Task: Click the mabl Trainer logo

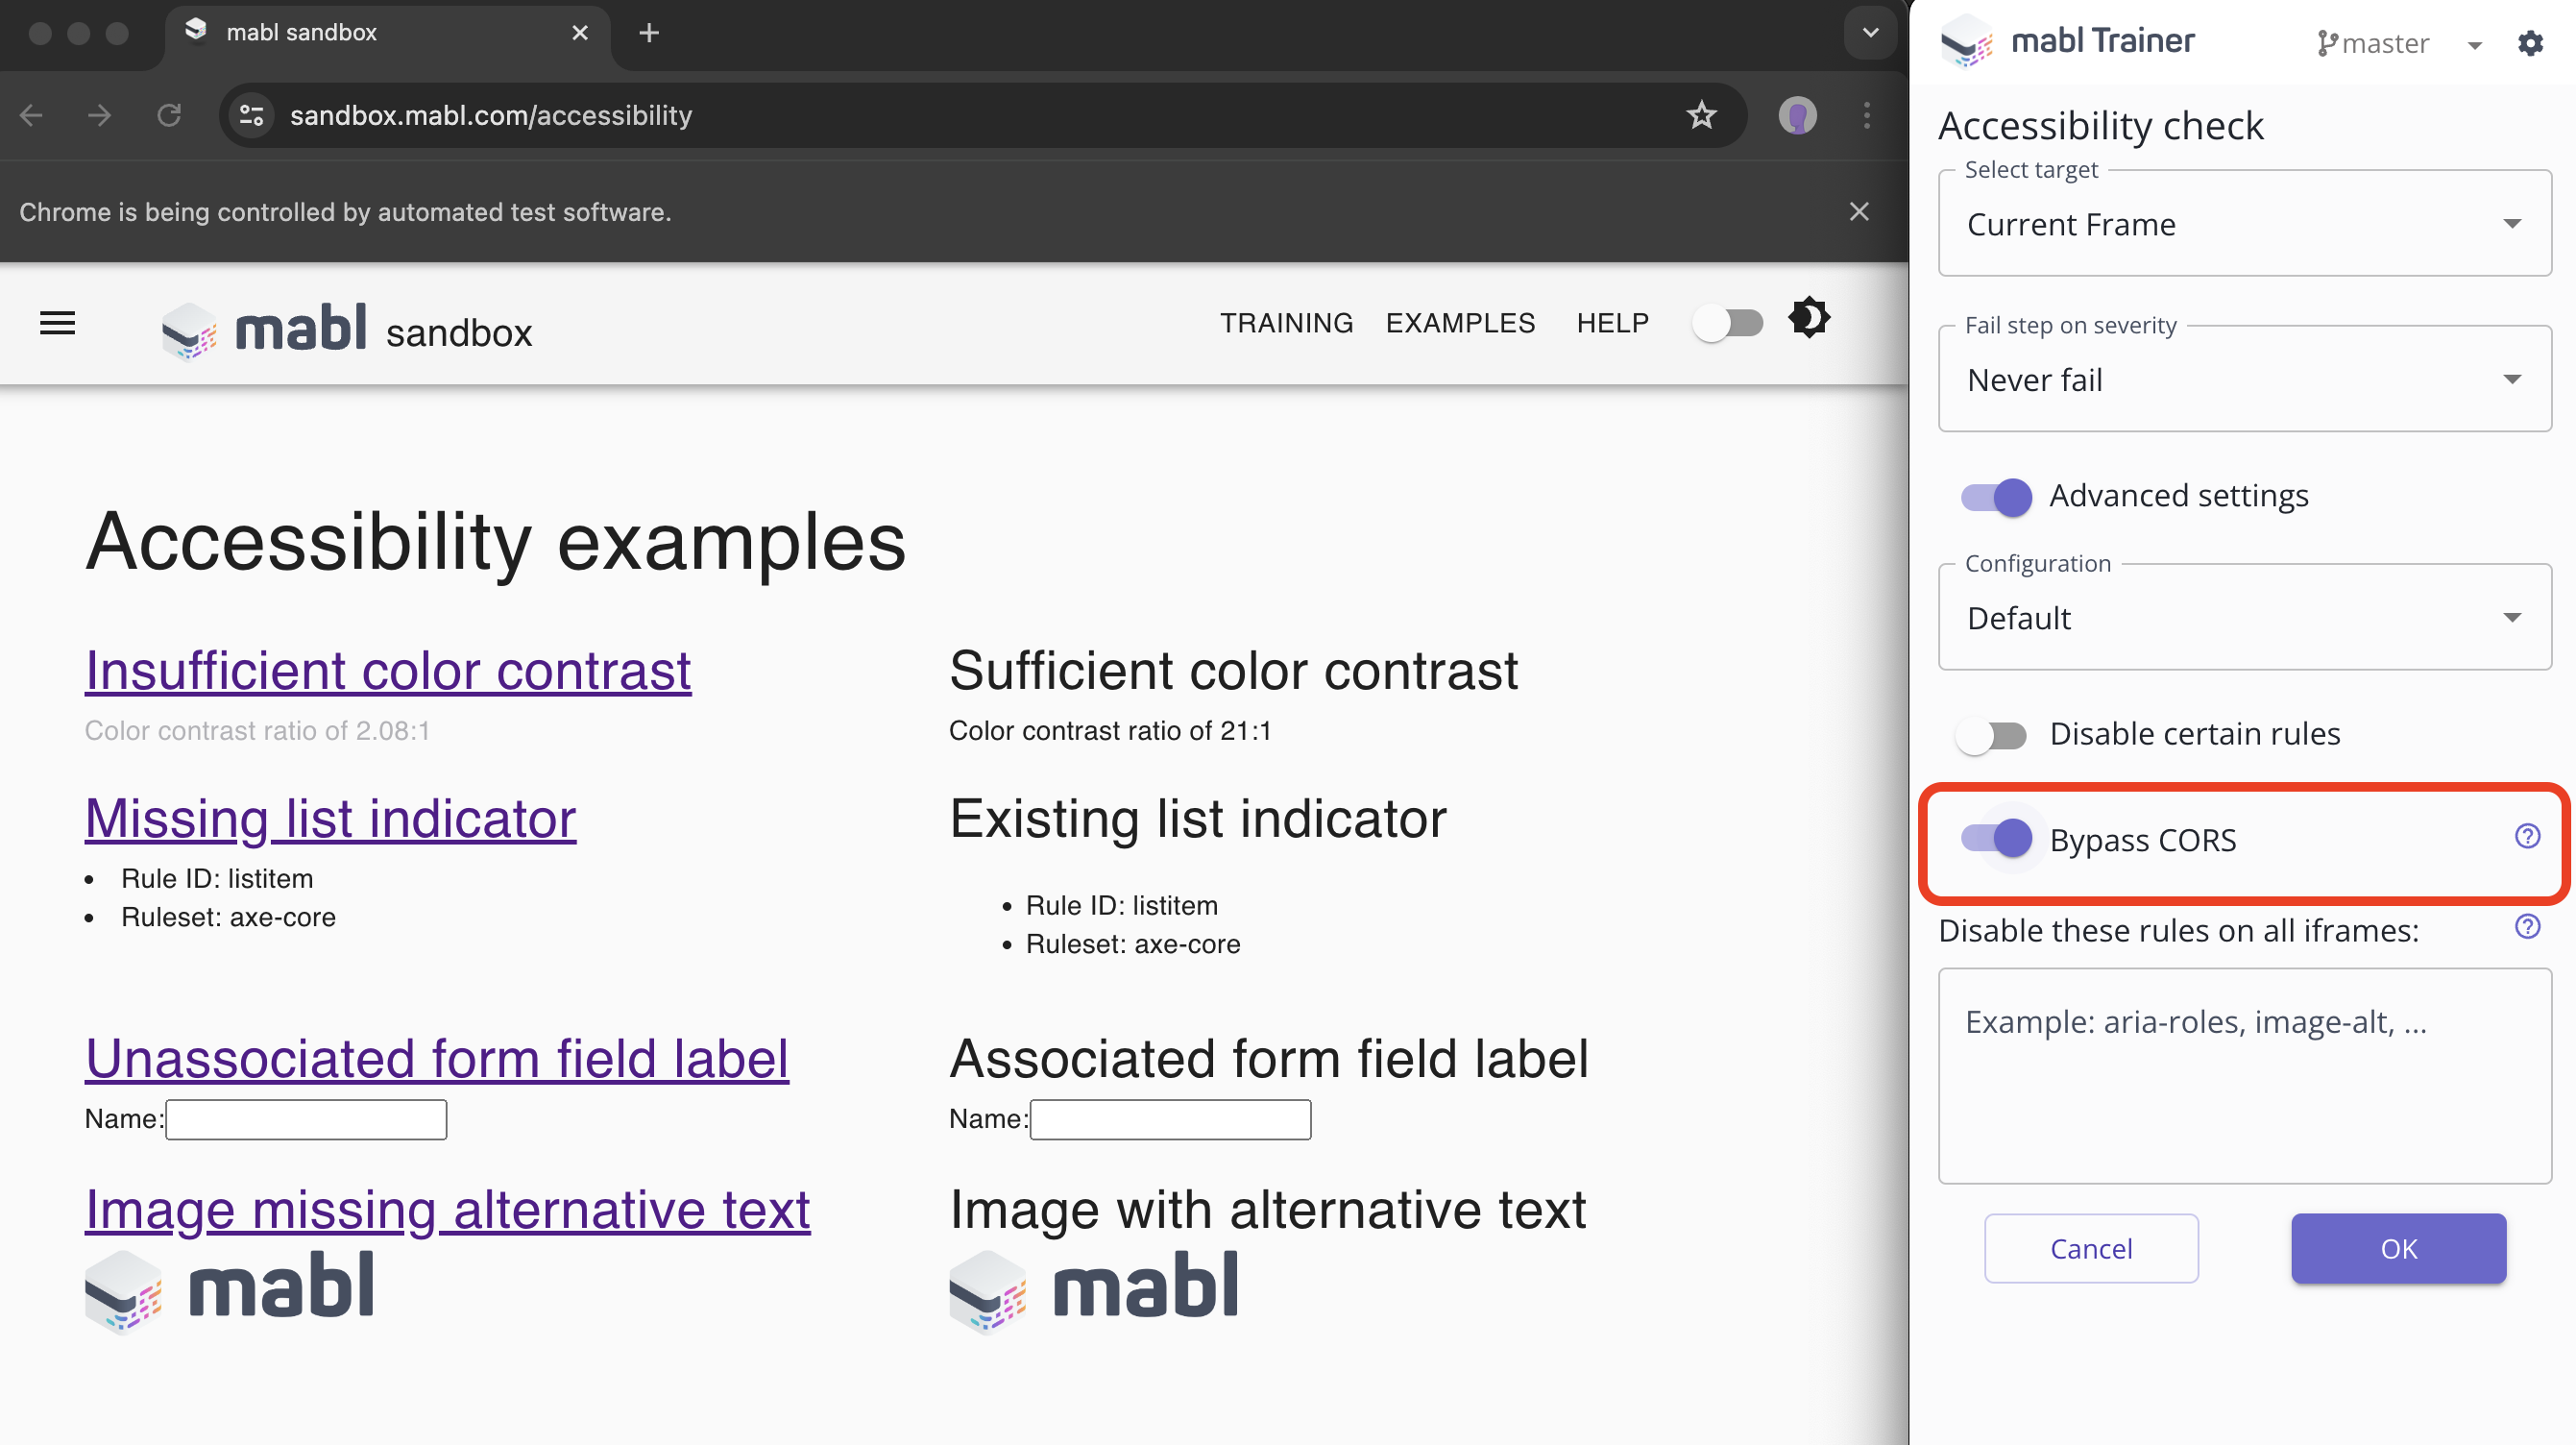Action: tap(1969, 40)
